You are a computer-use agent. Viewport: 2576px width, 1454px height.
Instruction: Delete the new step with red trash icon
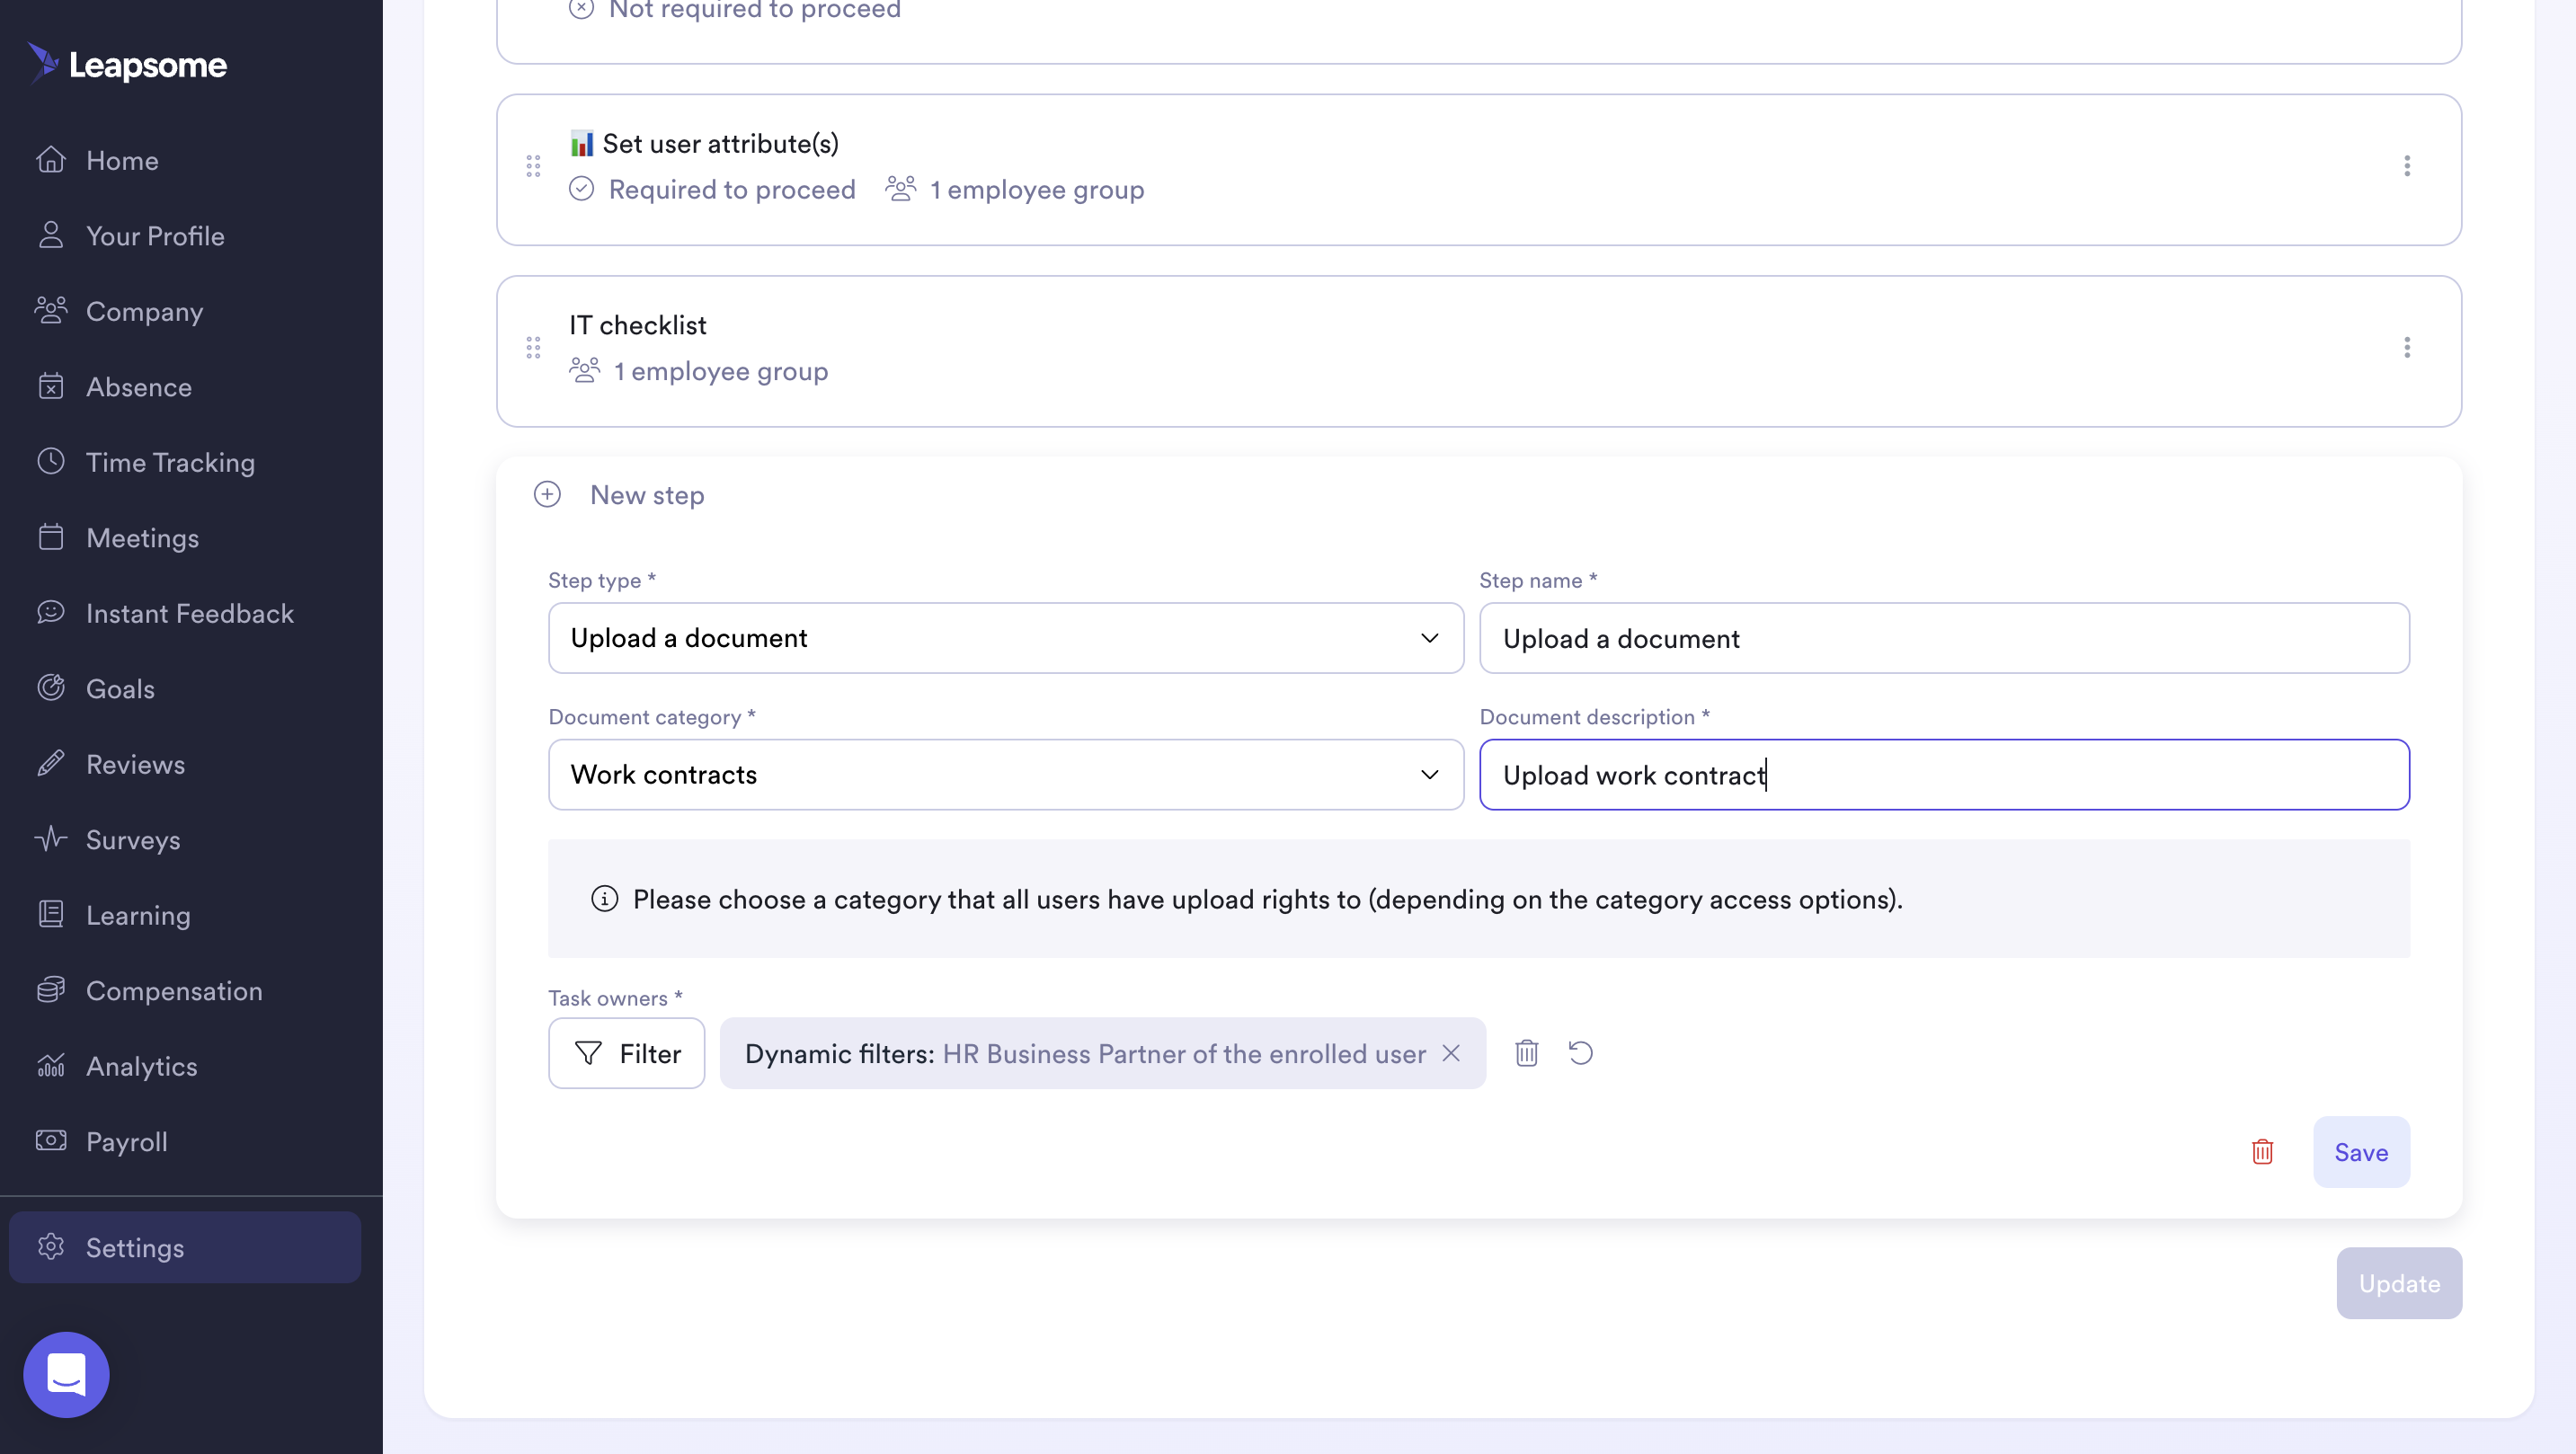point(2263,1152)
